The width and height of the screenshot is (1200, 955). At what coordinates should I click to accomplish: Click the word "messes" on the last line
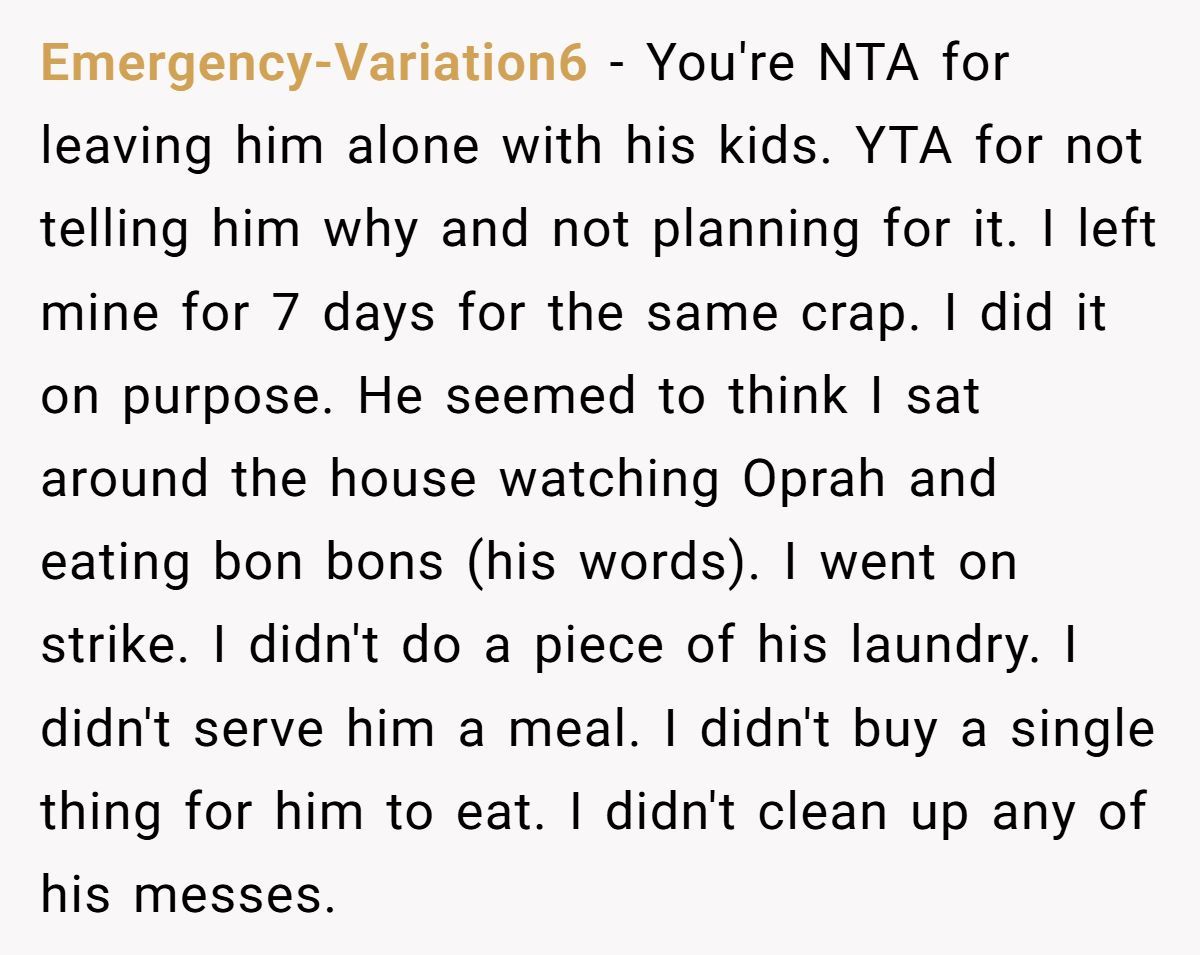pos(233,894)
